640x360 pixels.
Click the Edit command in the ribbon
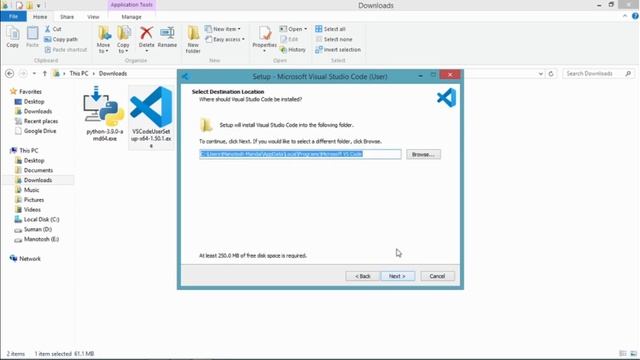point(289,39)
